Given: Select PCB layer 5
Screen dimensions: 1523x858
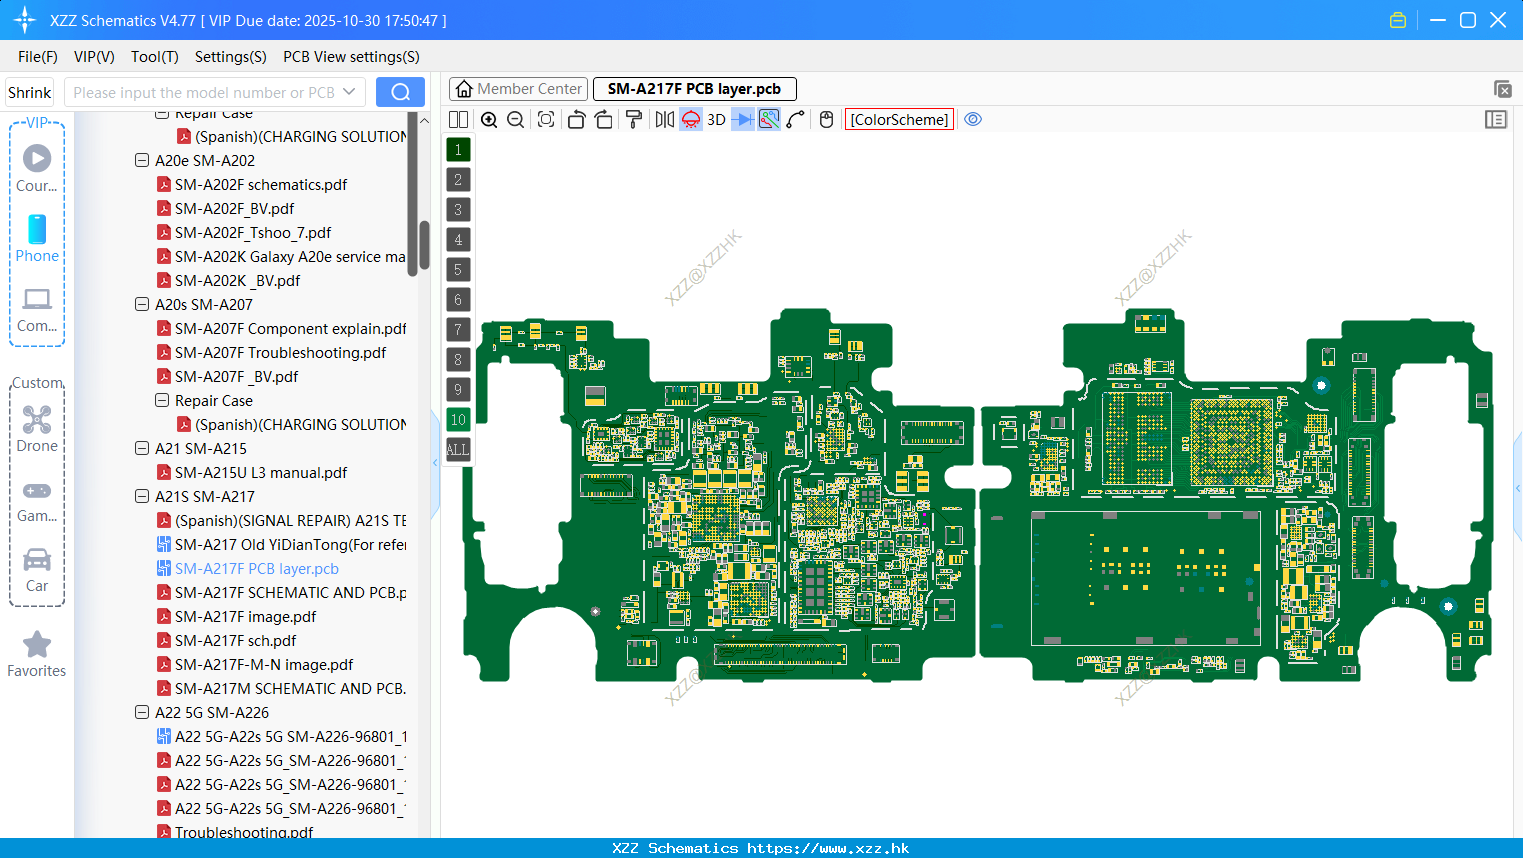Looking at the screenshot, I should point(458,270).
